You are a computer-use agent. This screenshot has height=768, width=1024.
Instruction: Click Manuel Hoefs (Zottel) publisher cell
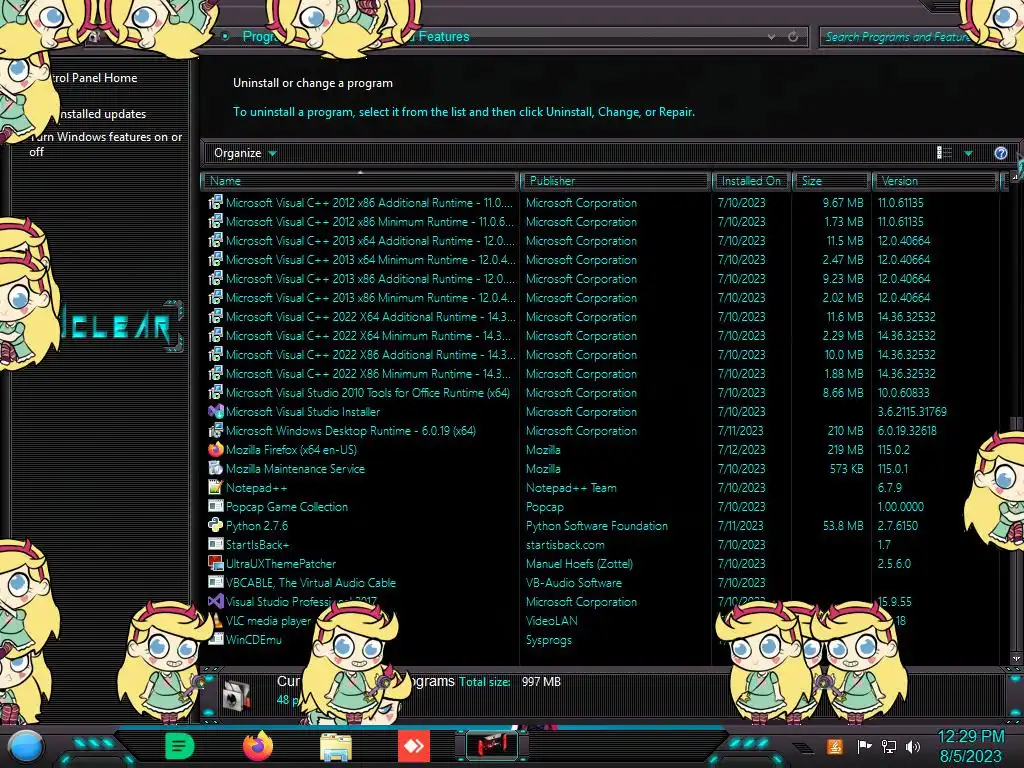[x=579, y=563]
